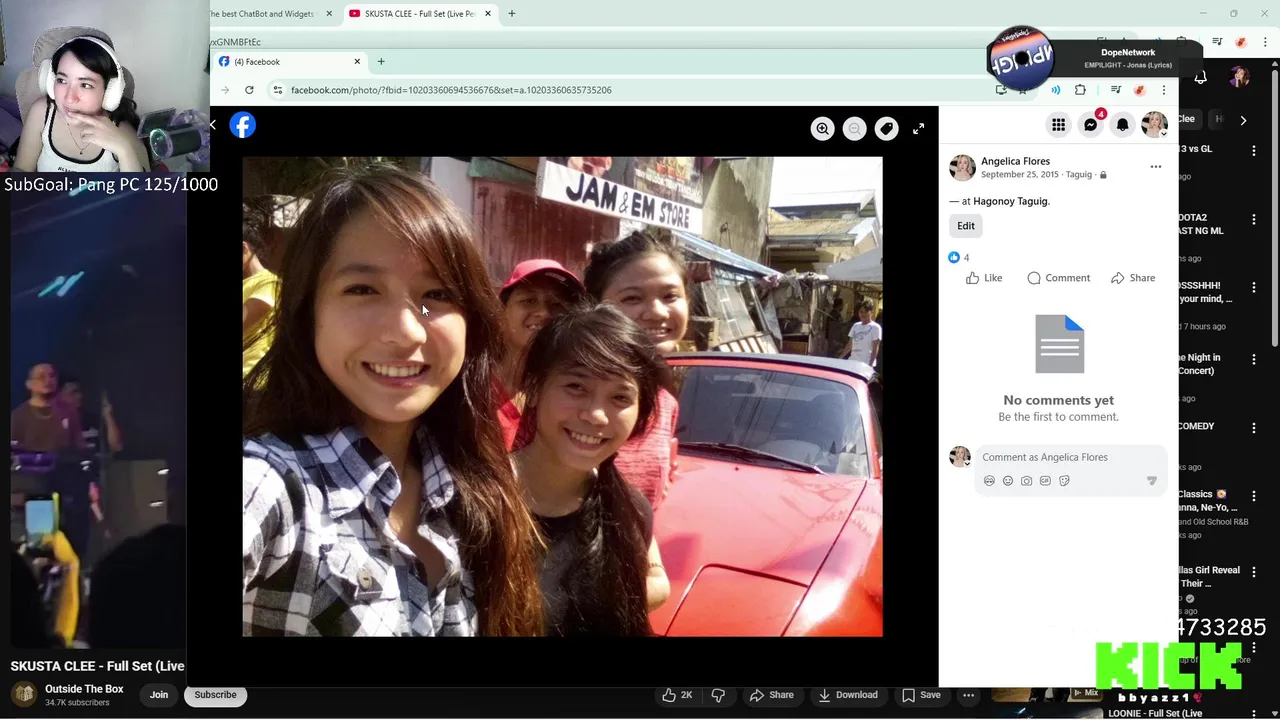This screenshot has width=1280, height=720.
Task: Open Messenger with 4 notifications
Action: 1090,125
